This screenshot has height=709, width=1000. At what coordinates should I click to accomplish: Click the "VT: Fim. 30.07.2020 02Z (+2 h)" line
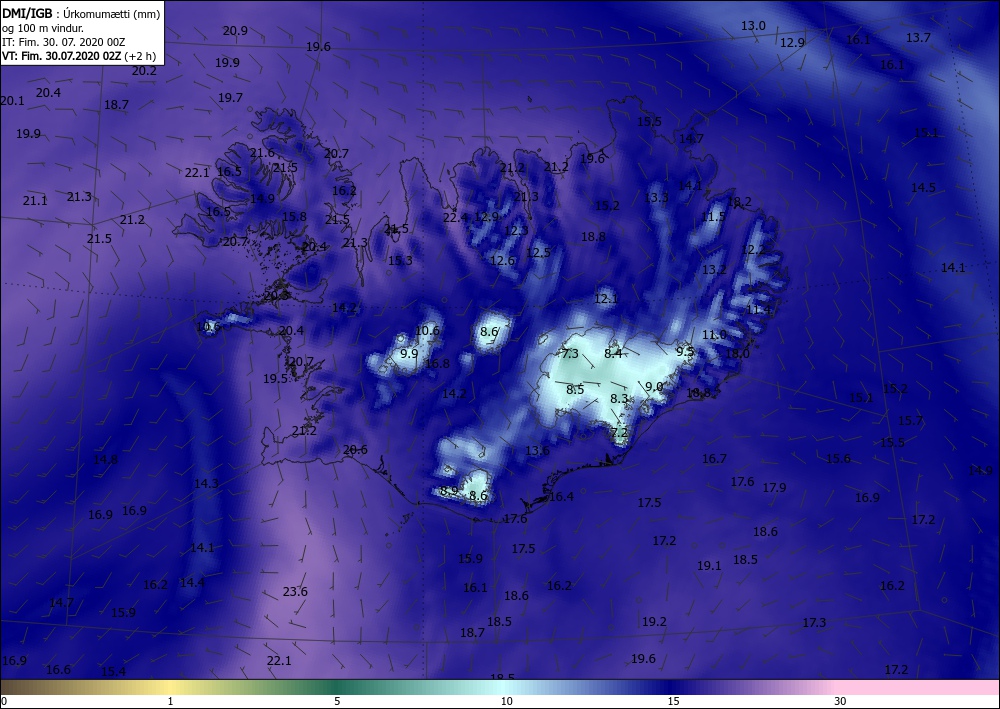[x=79, y=56]
